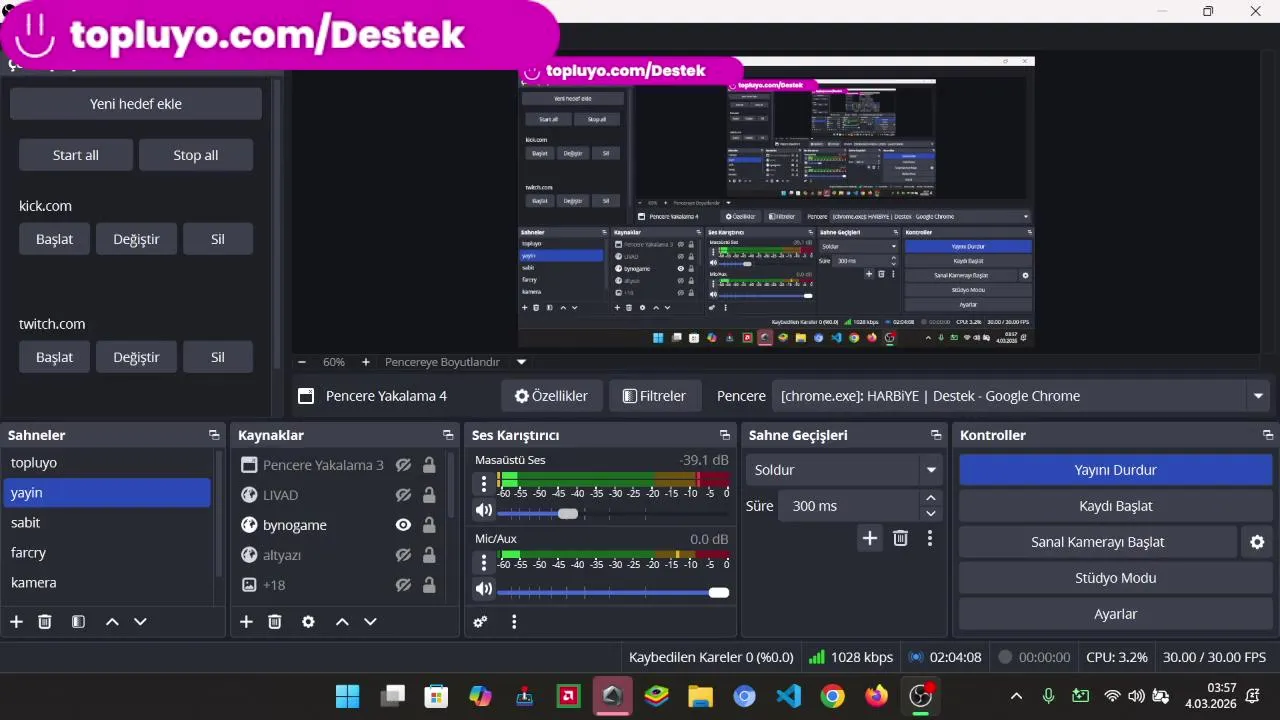The image size is (1280, 720).
Task: Move selected source up in Kaynaklar
Action: [342, 622]
